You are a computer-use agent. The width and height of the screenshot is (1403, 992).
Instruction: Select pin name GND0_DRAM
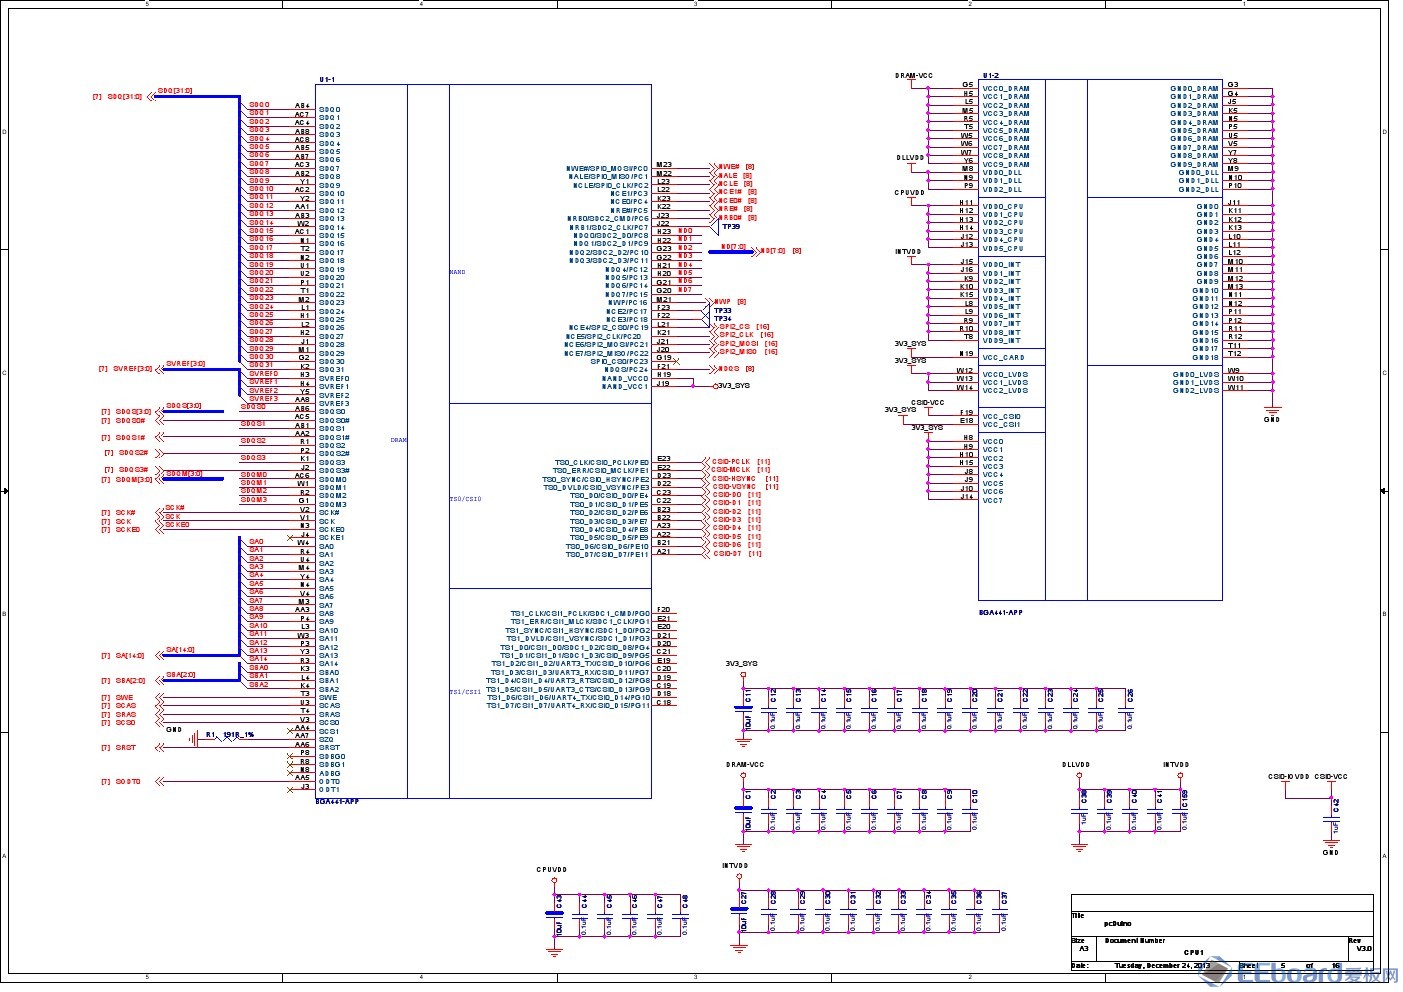click(1195, 88)
